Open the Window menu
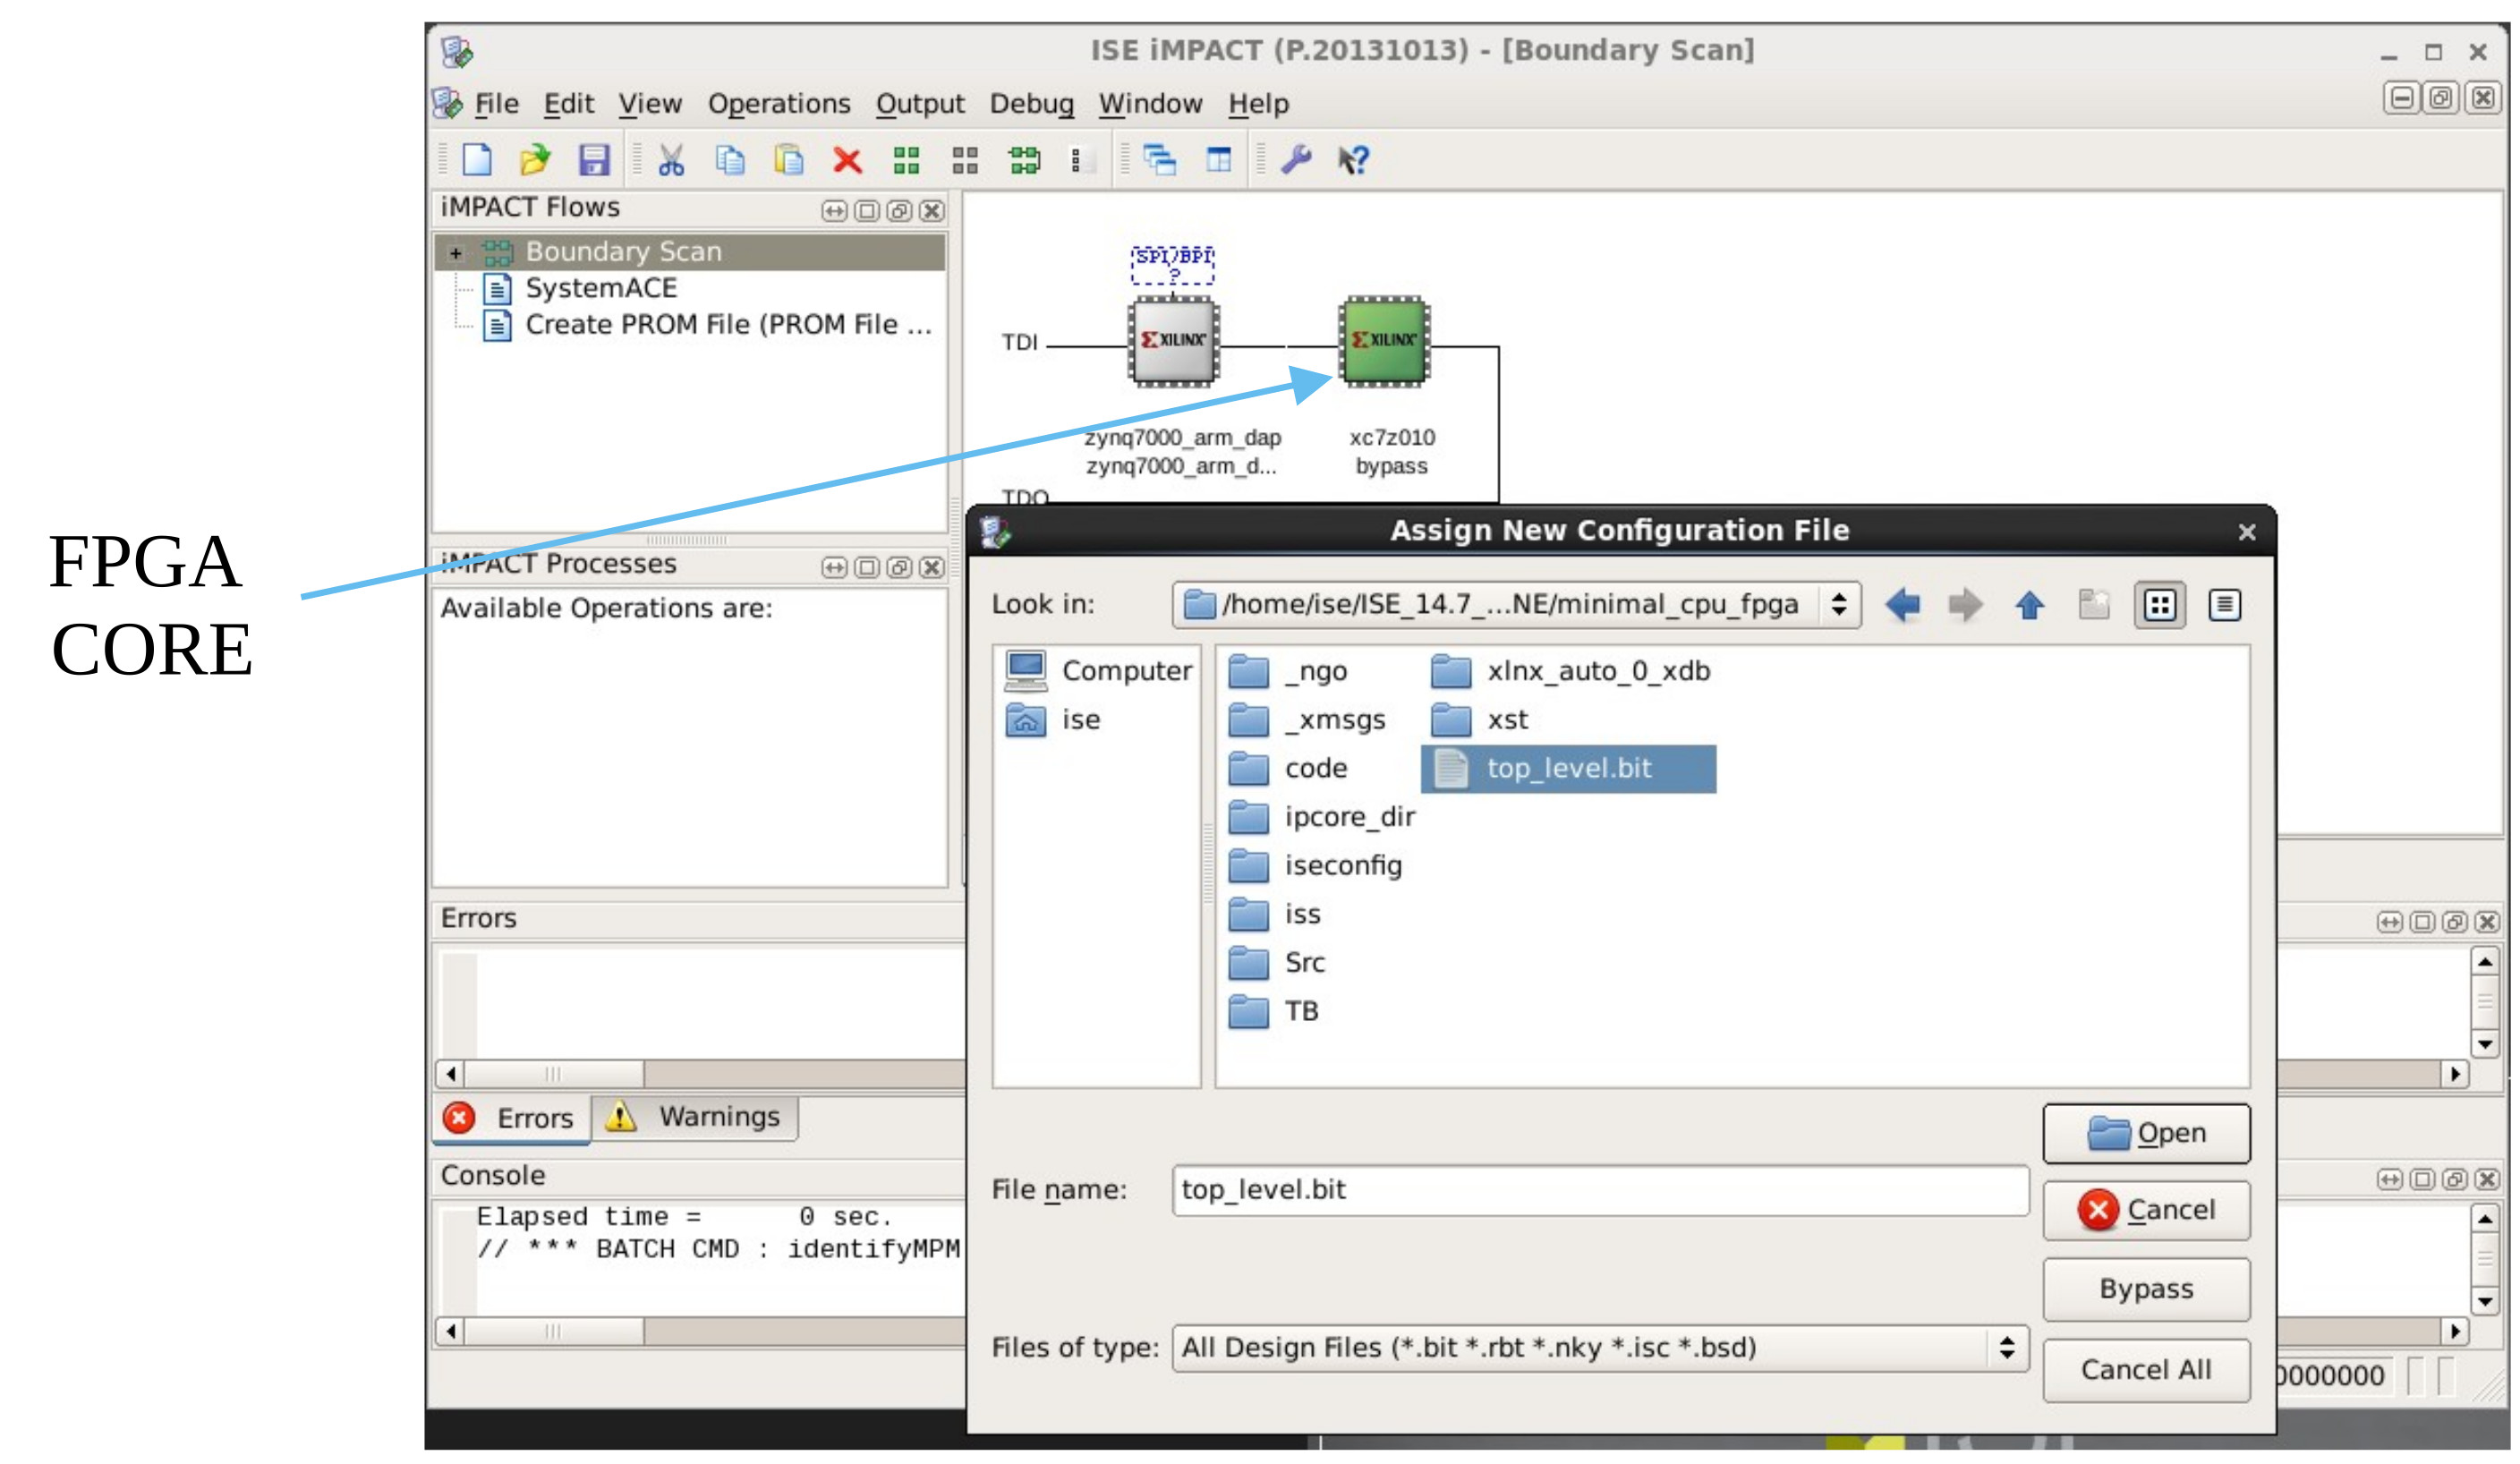The width and height of the screenshot is (2520, 1464). tap(1151, 104)
